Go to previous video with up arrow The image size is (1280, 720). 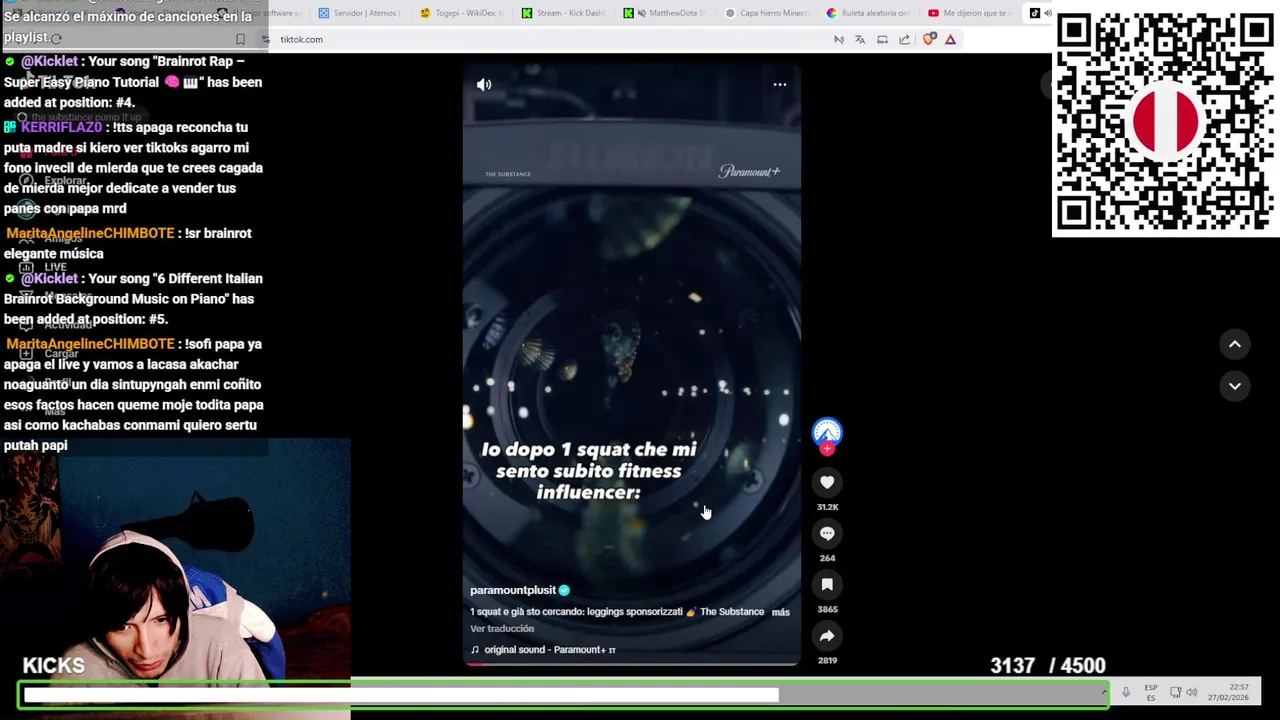[1235, 344]
